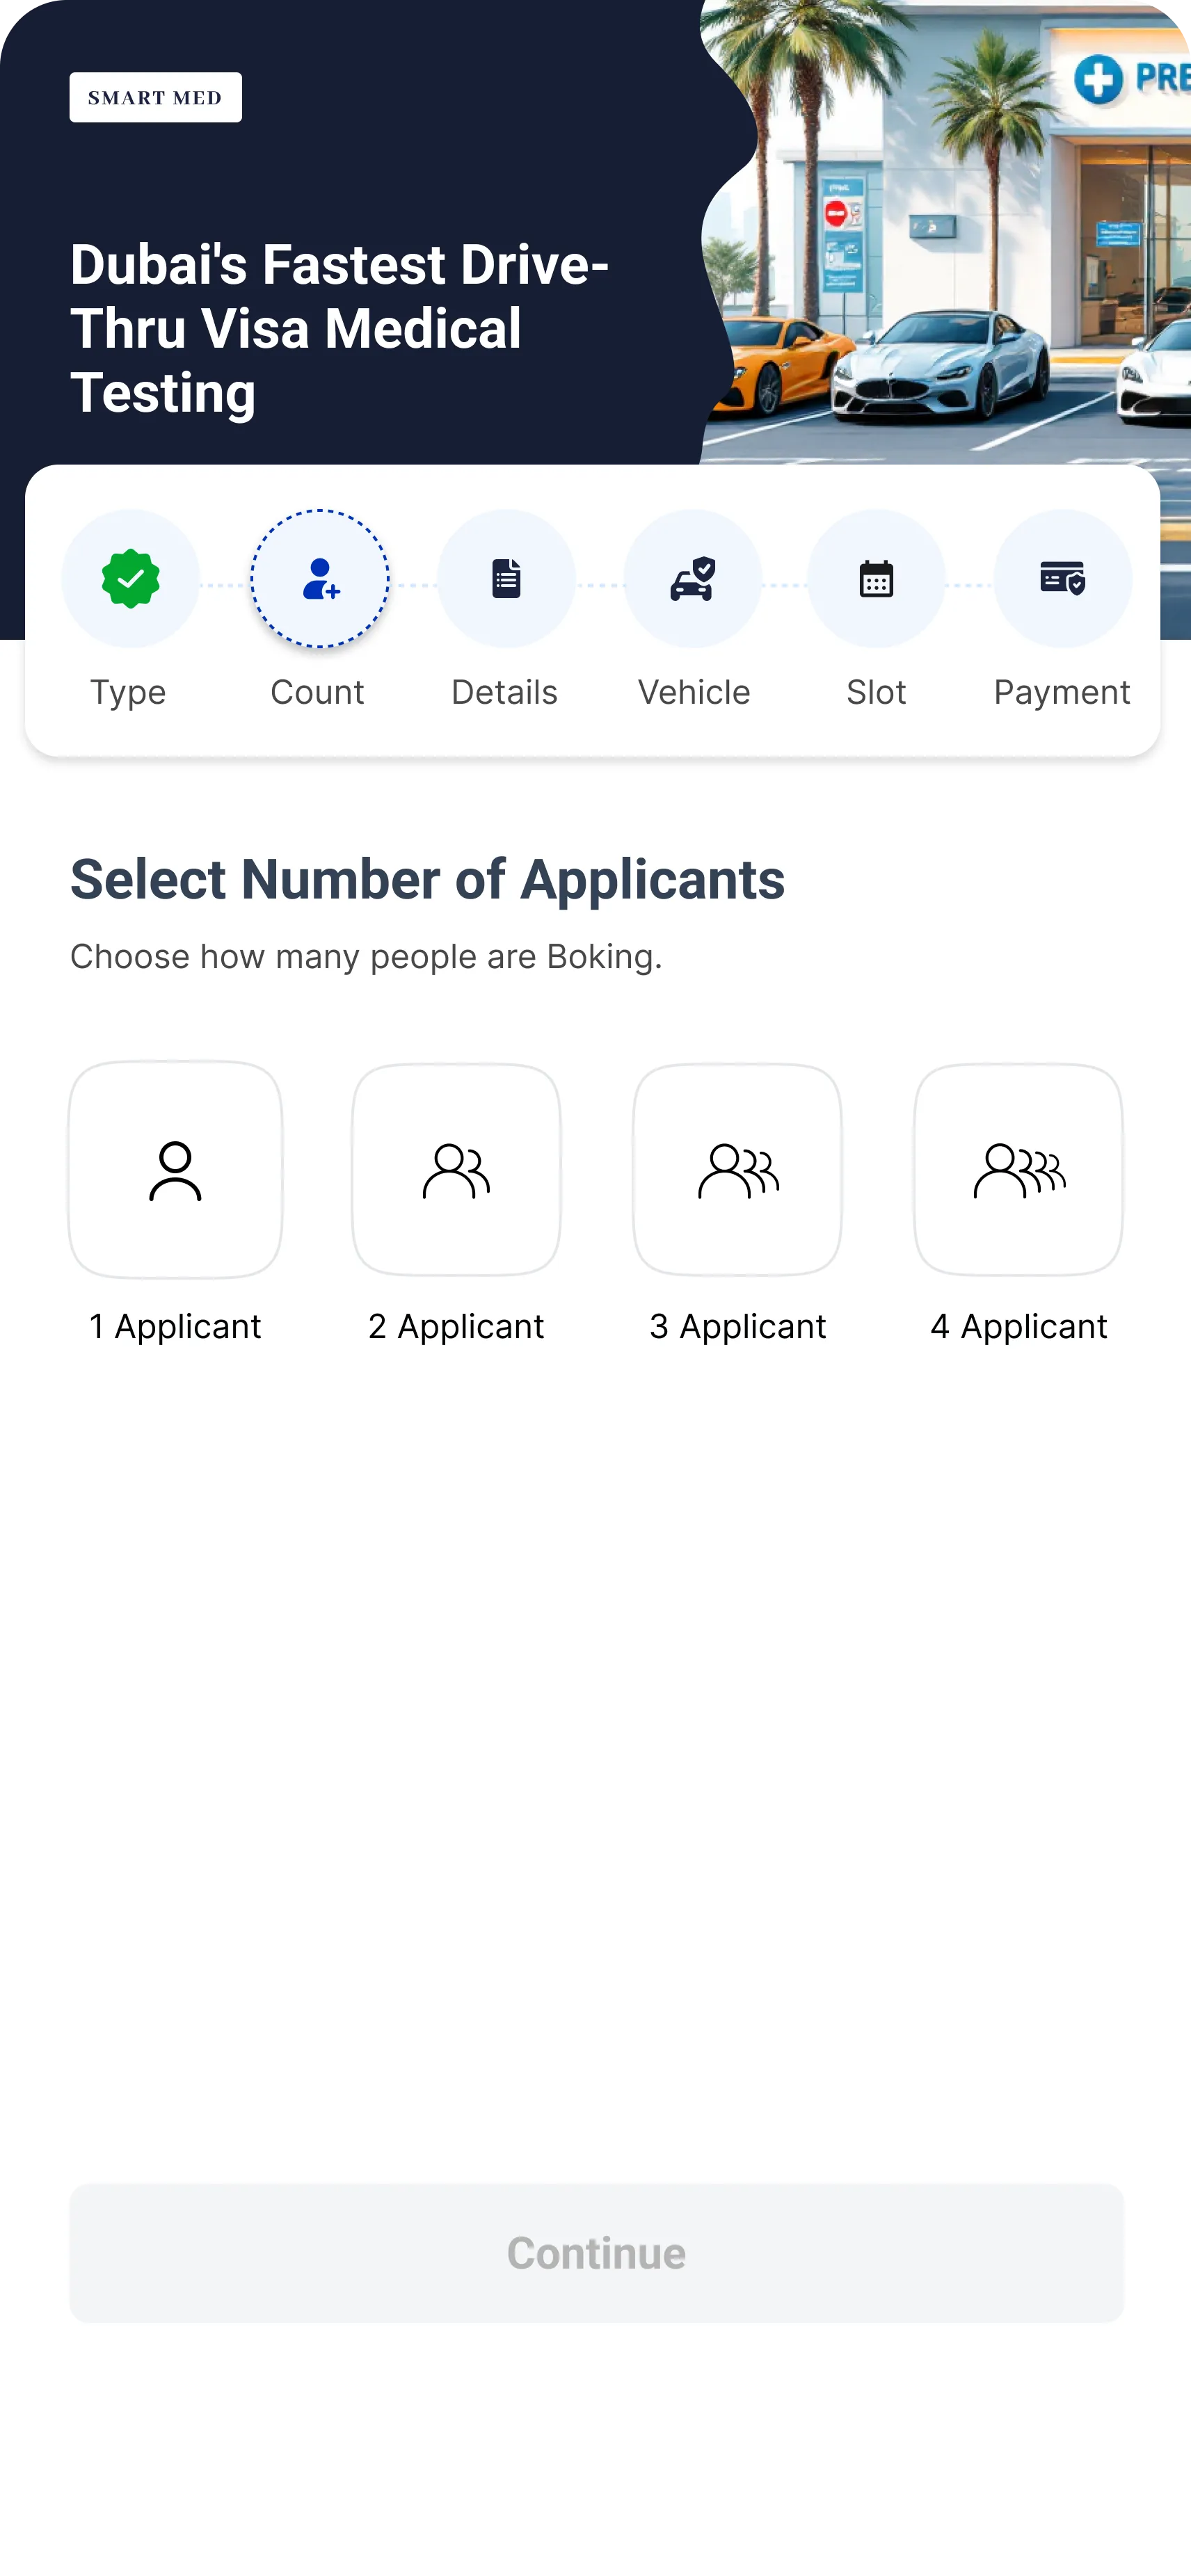Go to the Slot calendar icon
Viewport: 1191px width, 2576px height.
coord(876,579)
